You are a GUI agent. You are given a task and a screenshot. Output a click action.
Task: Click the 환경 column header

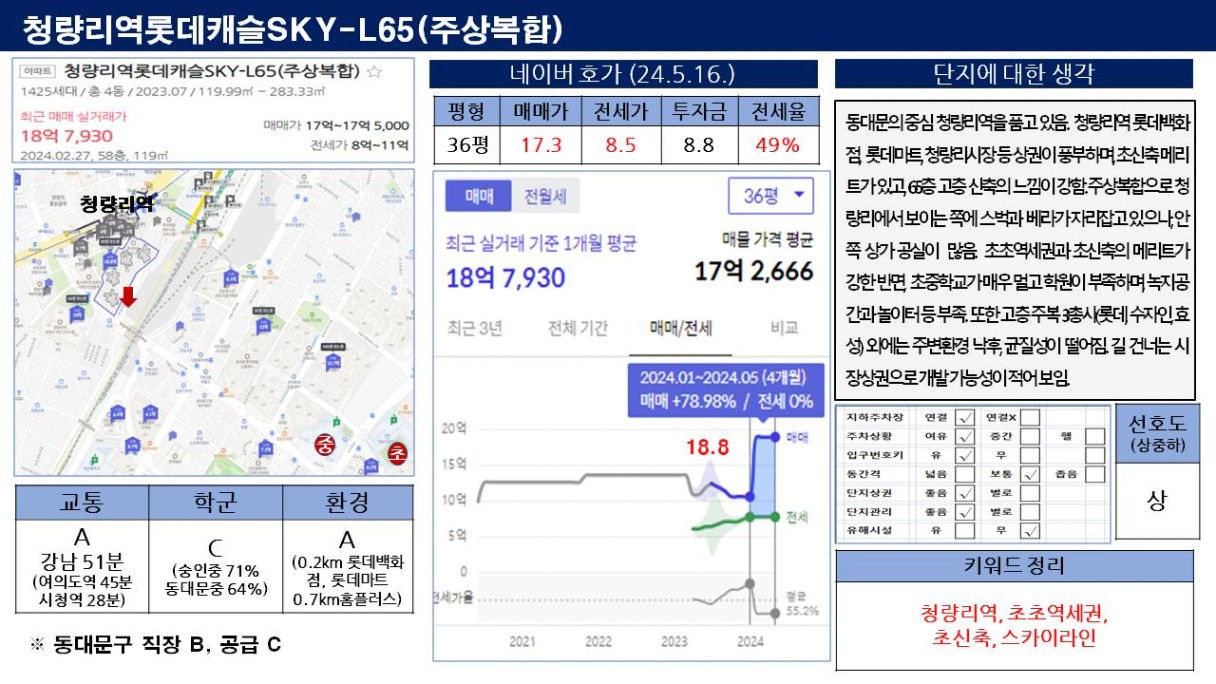pos(347,502)
